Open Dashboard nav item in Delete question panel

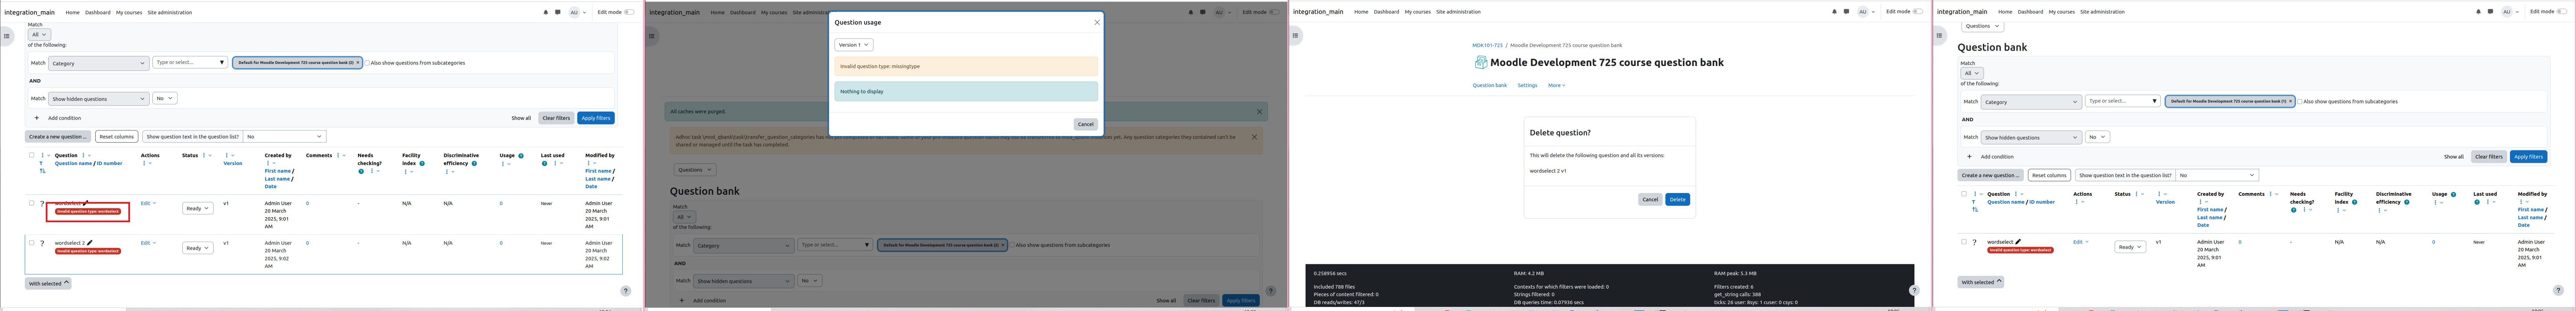1386,12
